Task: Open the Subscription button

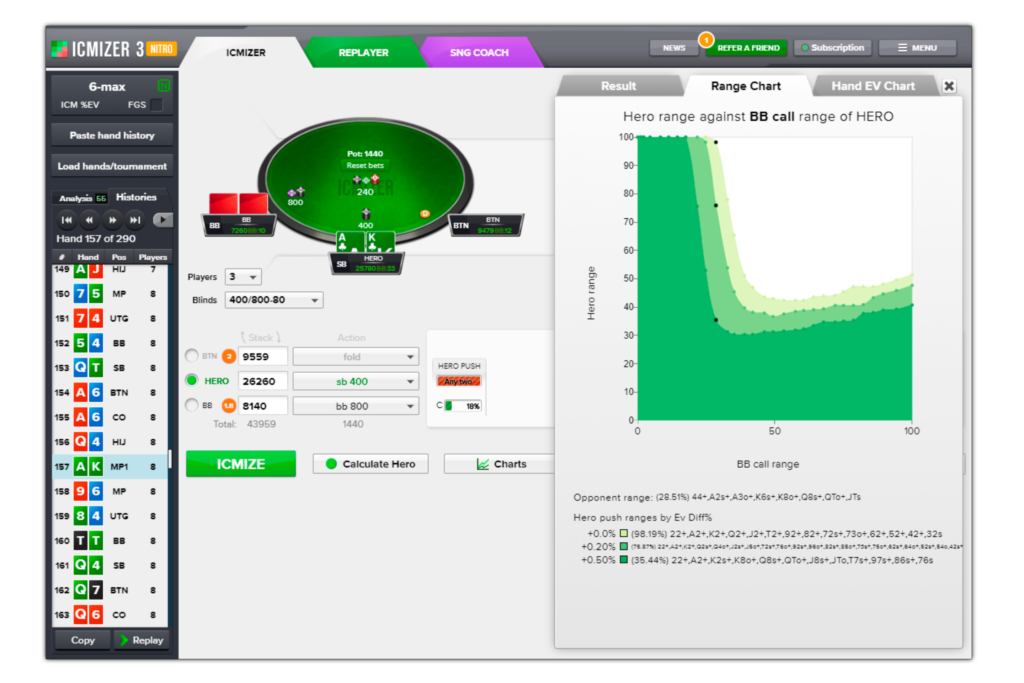Action: coord(833,48)
